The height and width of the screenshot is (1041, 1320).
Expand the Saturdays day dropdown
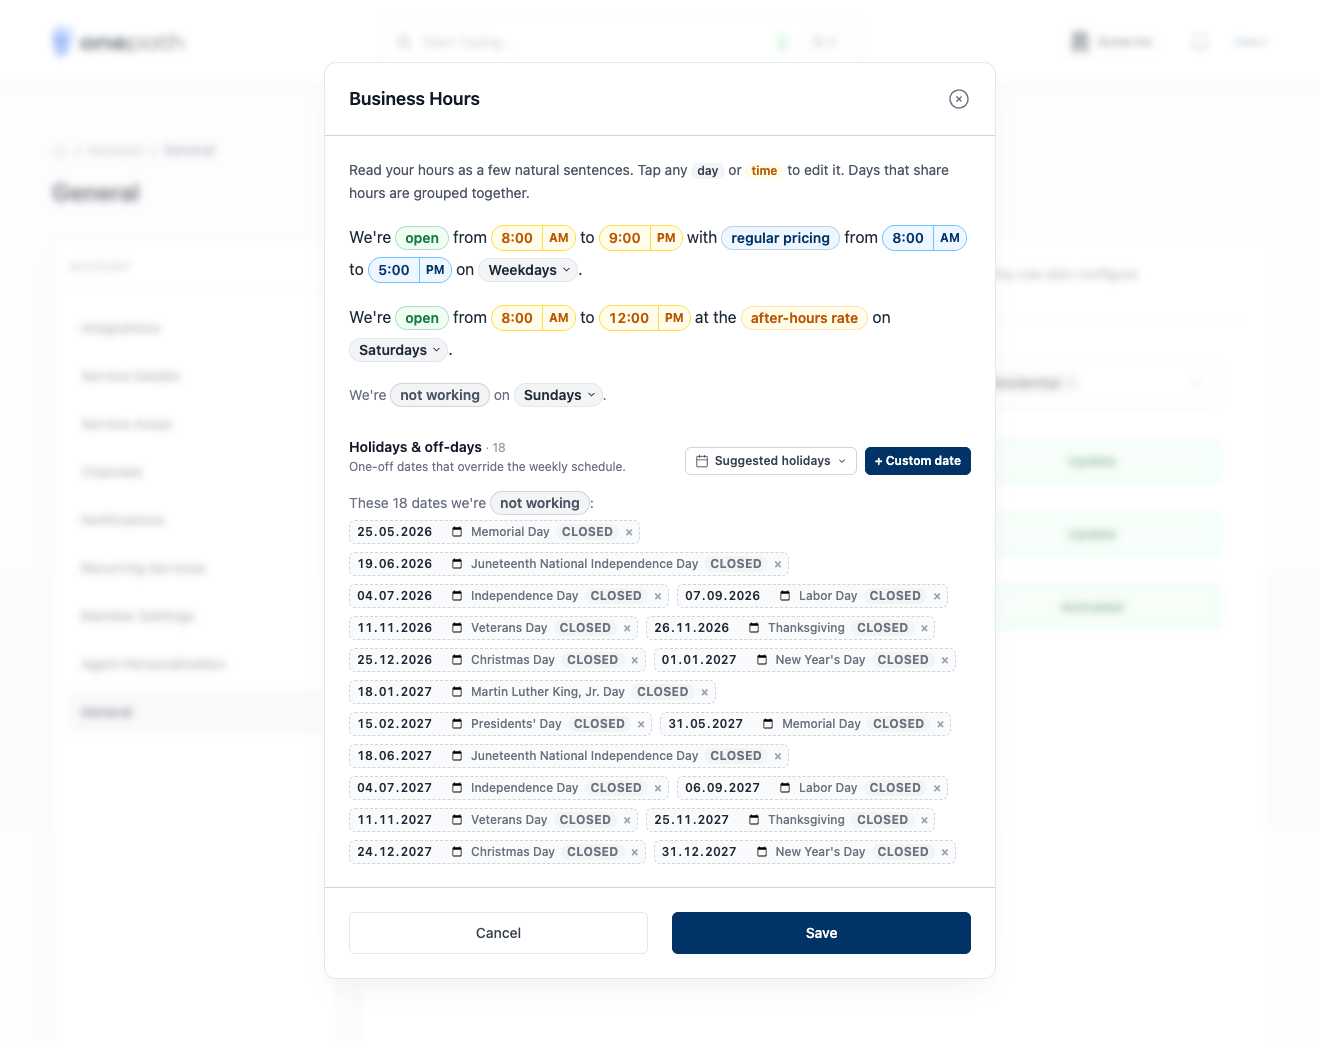point(399,350)
